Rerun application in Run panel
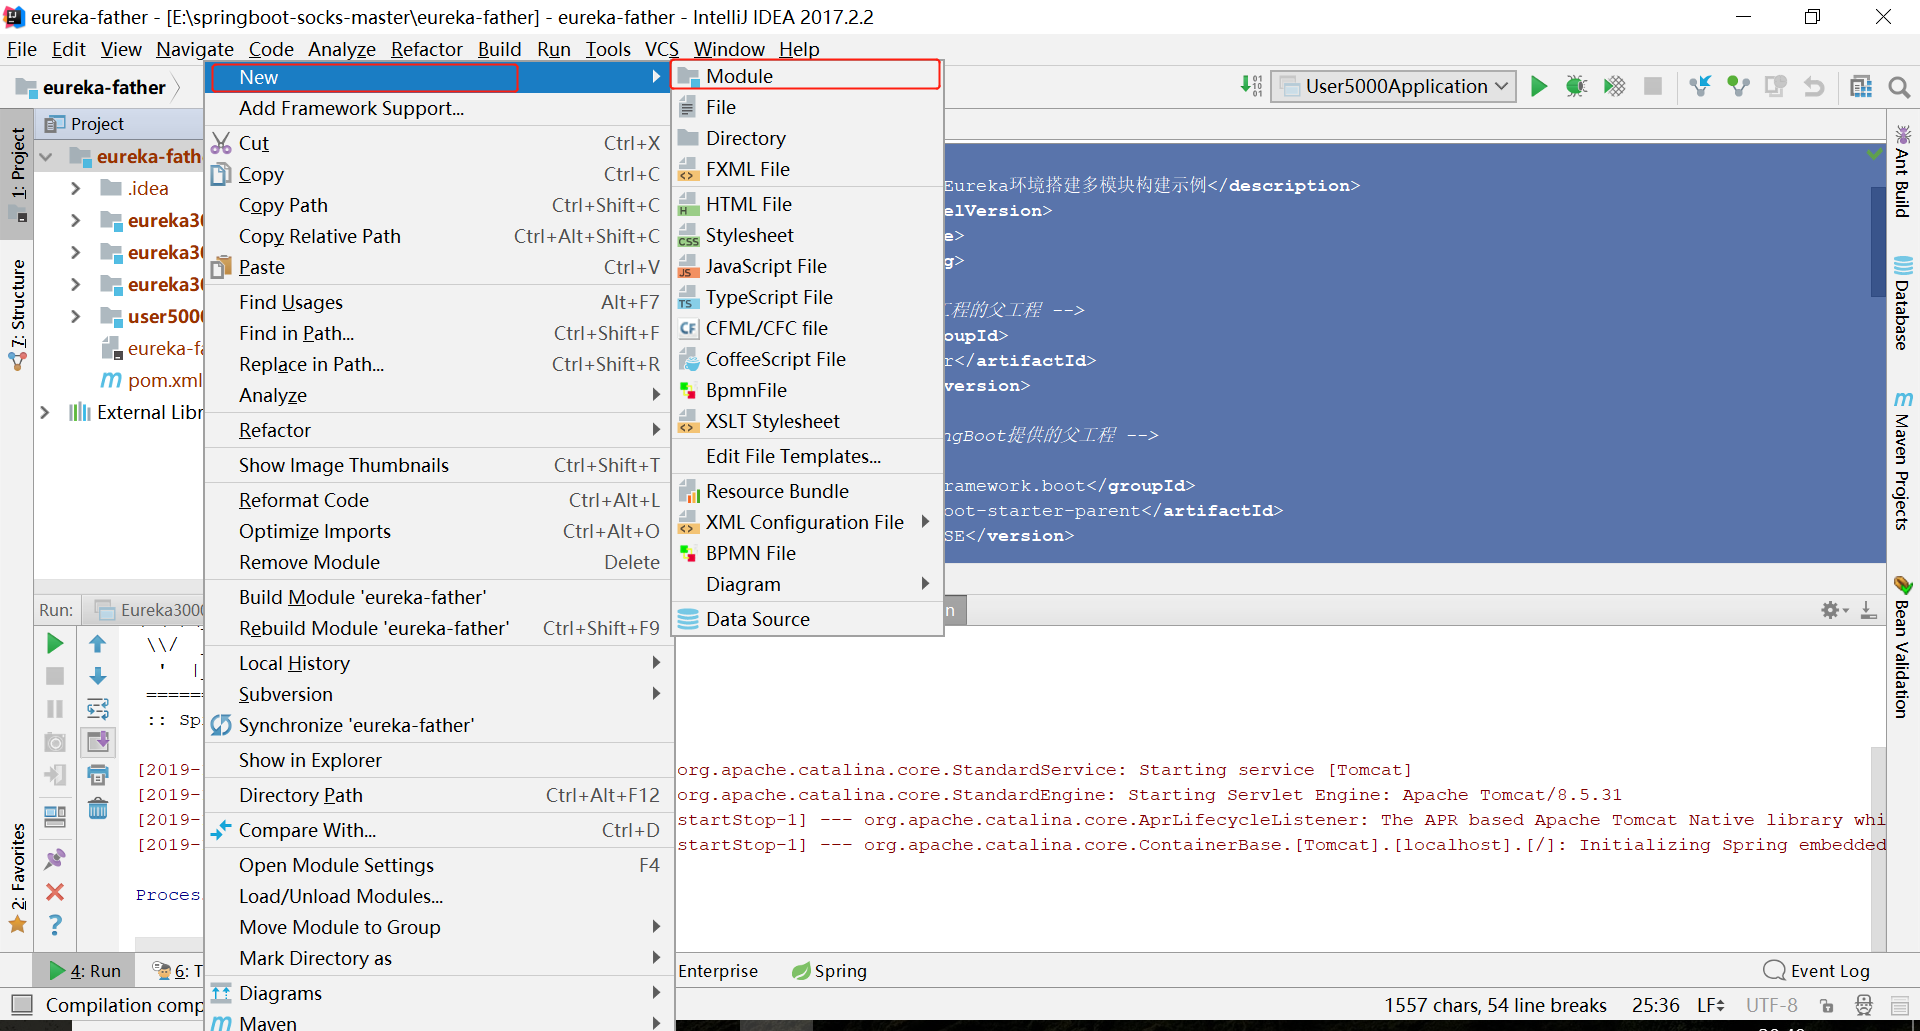Screen dimensions: 1920x1031 point(55,643)
